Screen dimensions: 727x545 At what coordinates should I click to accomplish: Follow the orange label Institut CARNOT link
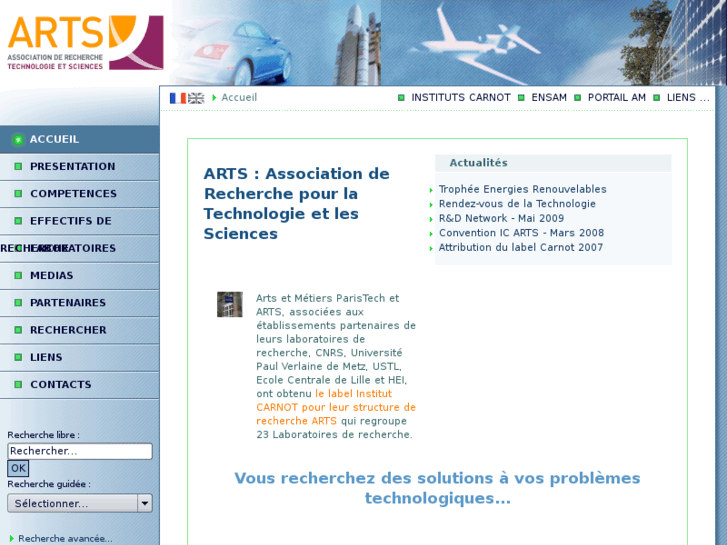pos(336,407)
